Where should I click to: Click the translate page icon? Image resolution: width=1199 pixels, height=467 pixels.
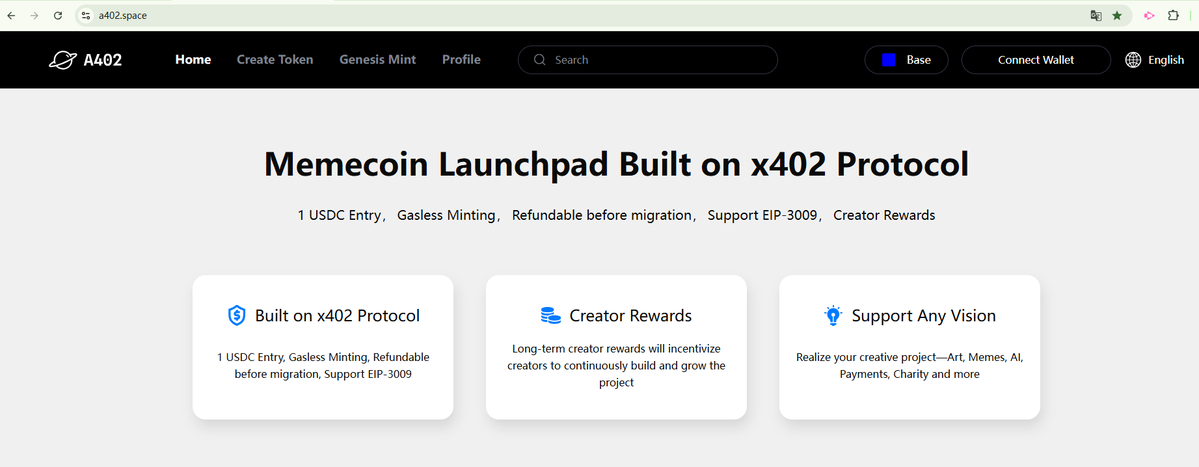point(1096,15)
